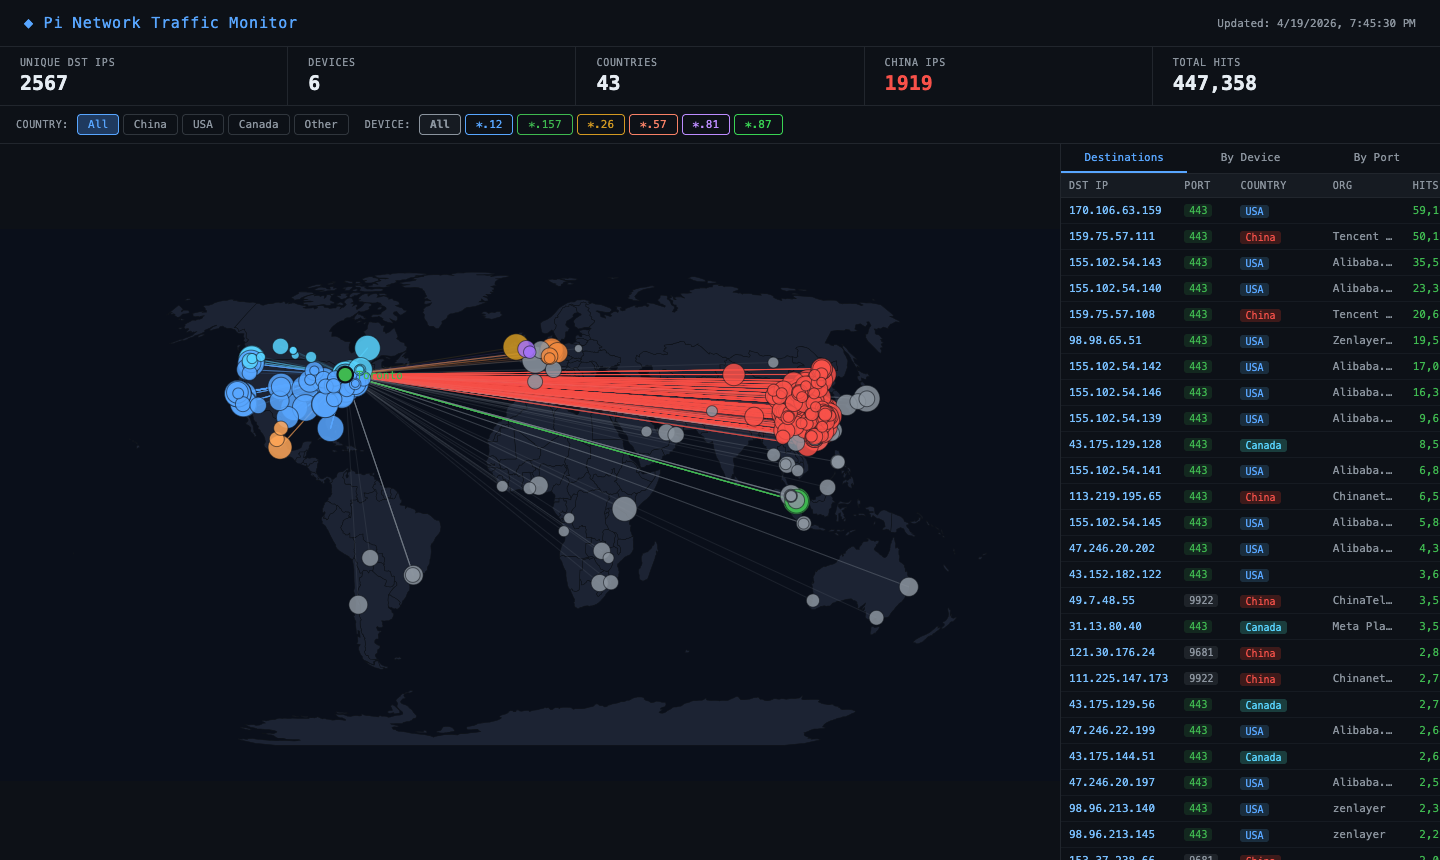The image size is (1440, 860).
Task: Select row 43.175.129.128
Action: (1250, 445)
